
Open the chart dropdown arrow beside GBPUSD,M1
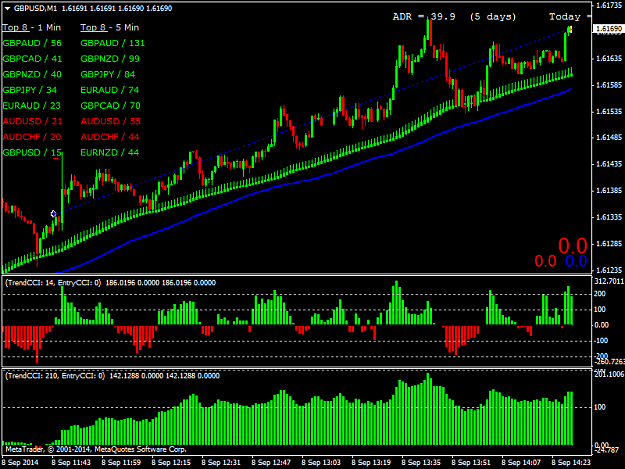7,8
